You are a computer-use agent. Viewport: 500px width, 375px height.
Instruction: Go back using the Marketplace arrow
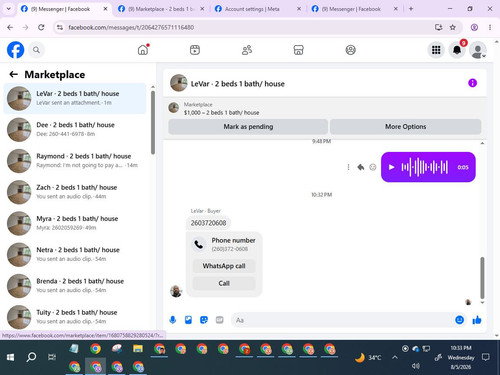13,74
